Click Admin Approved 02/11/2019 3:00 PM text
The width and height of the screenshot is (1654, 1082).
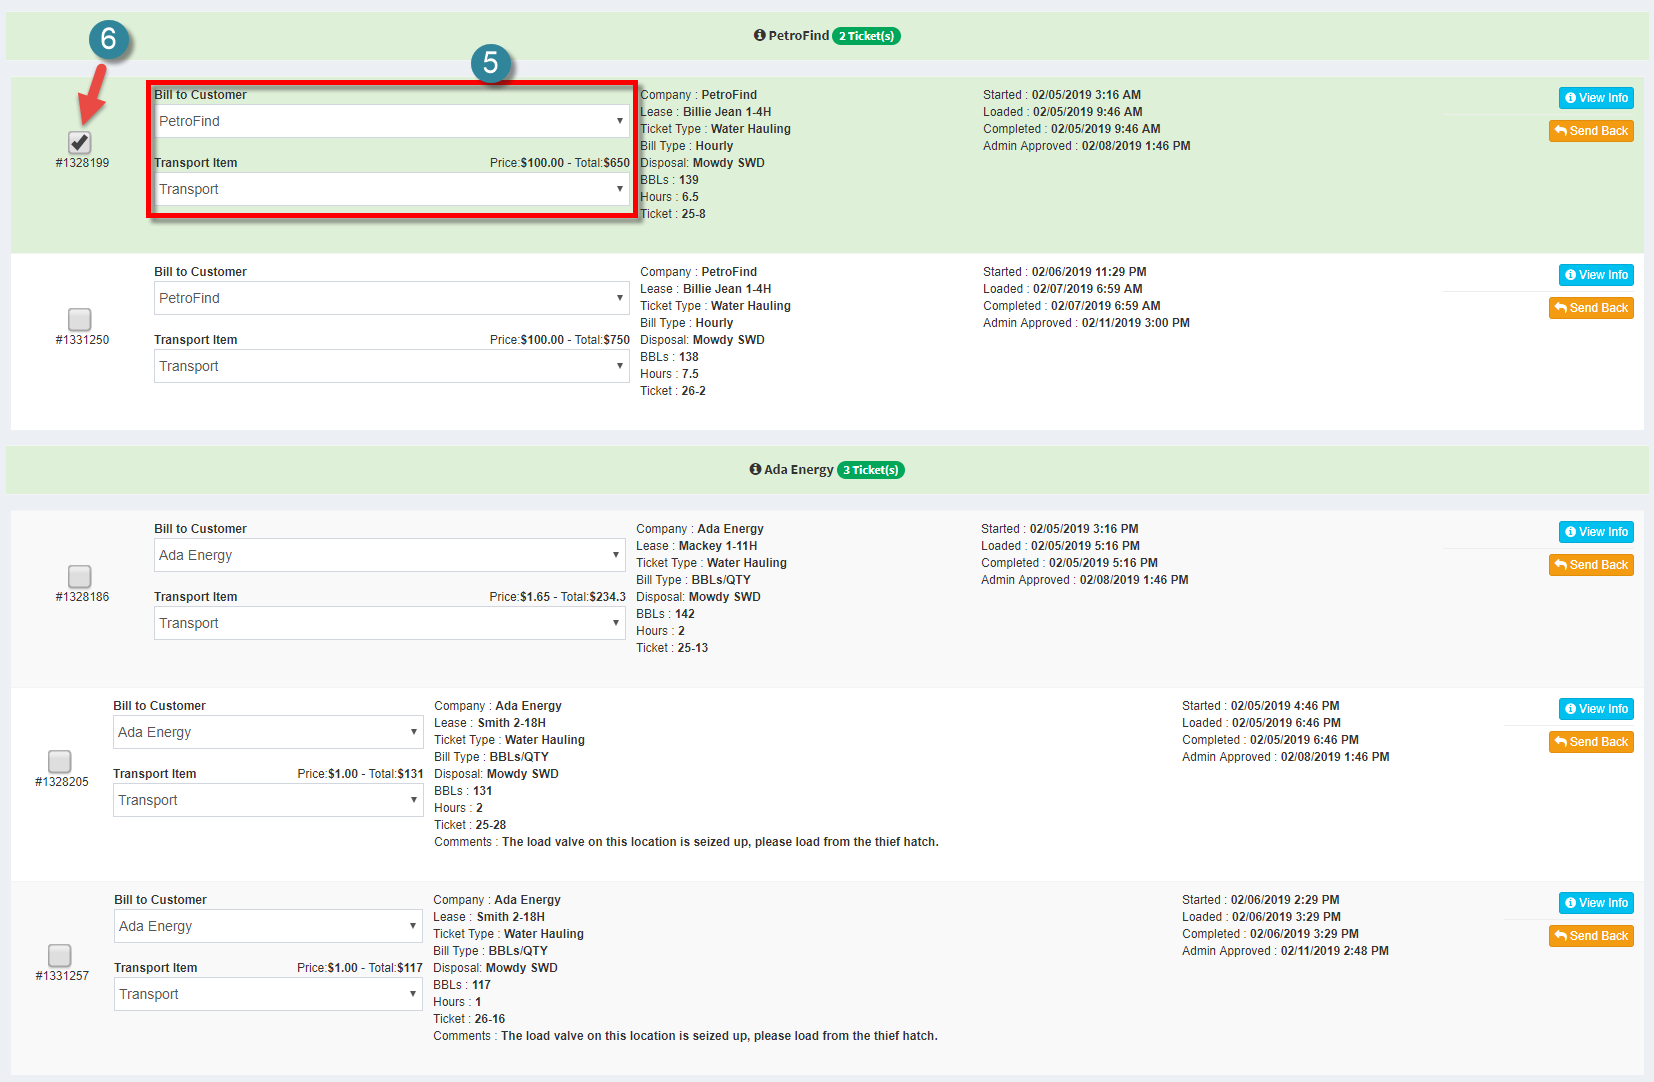coord(1086,323)
